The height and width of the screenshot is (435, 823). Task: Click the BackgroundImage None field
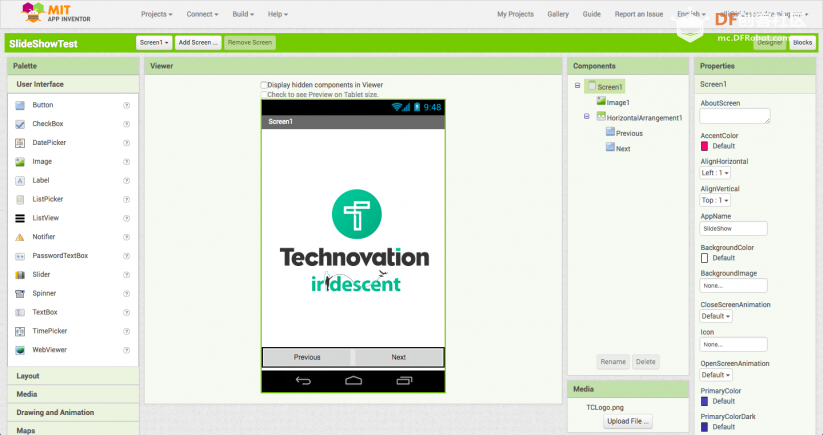tap(733, 285)
